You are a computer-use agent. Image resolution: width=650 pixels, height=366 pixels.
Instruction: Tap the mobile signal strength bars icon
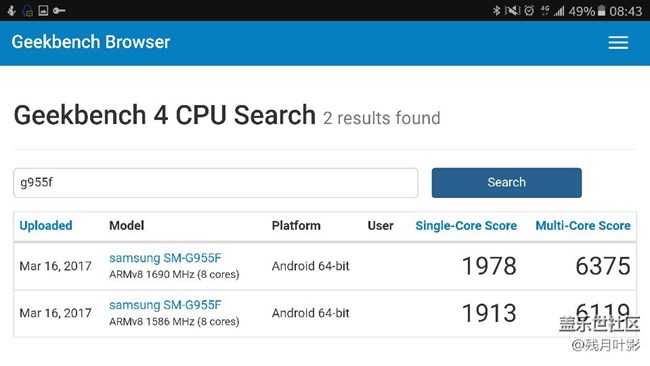coord(559,11)
